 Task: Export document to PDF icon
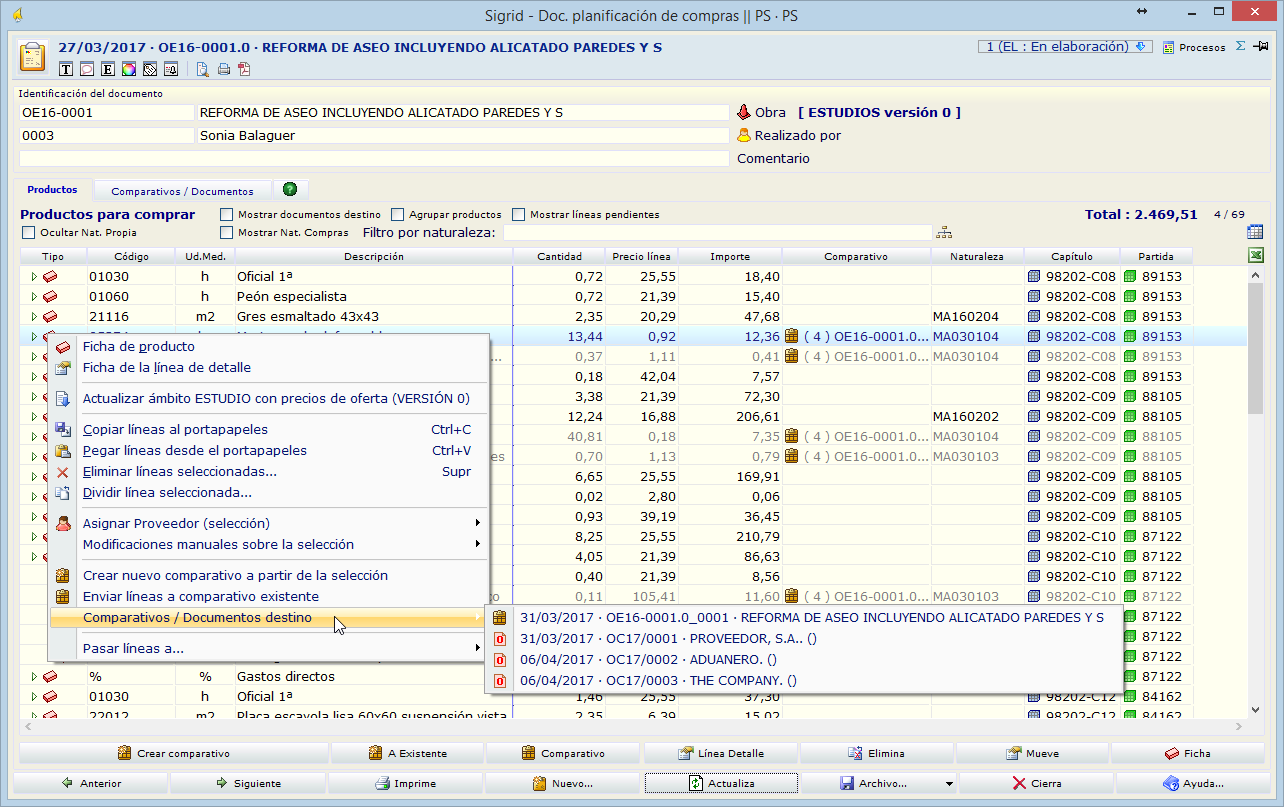pyautogui.click(x=244, y=69)
